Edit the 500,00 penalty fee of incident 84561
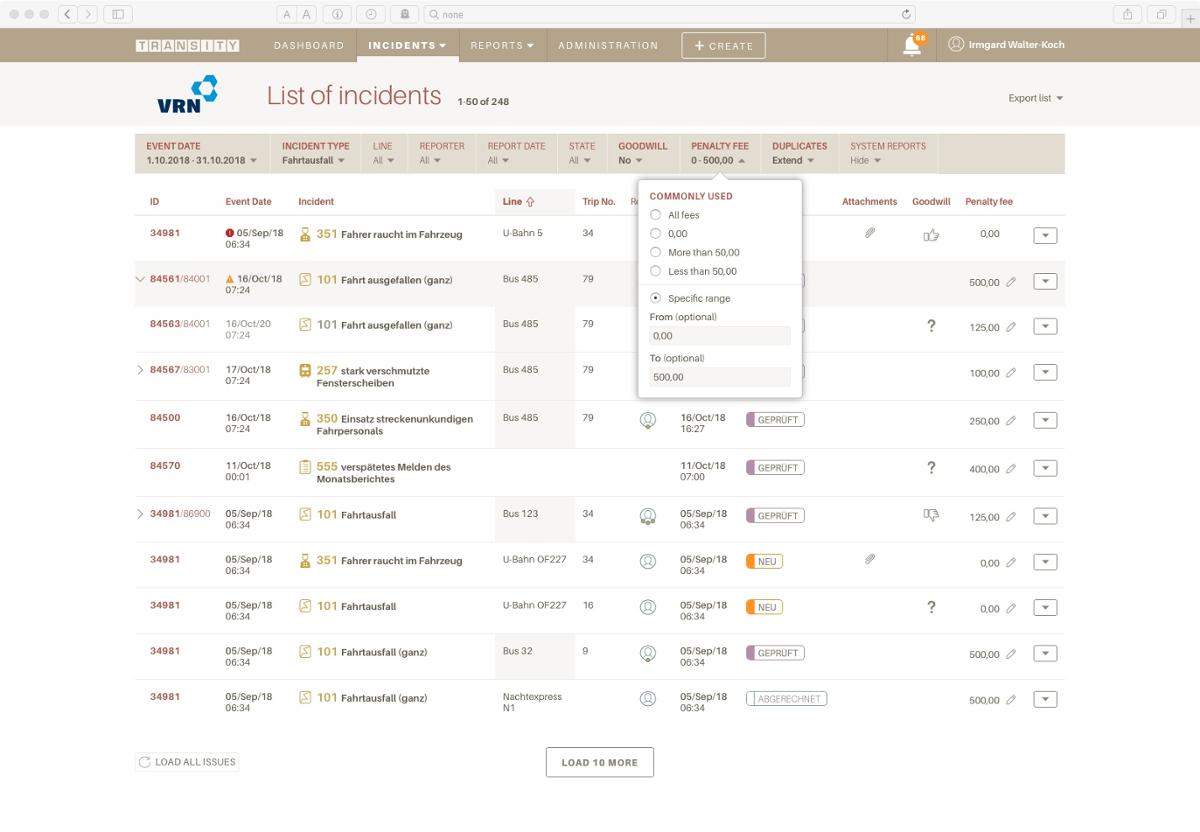This screenshot has height=832, width=1200. coord(1011,283)
